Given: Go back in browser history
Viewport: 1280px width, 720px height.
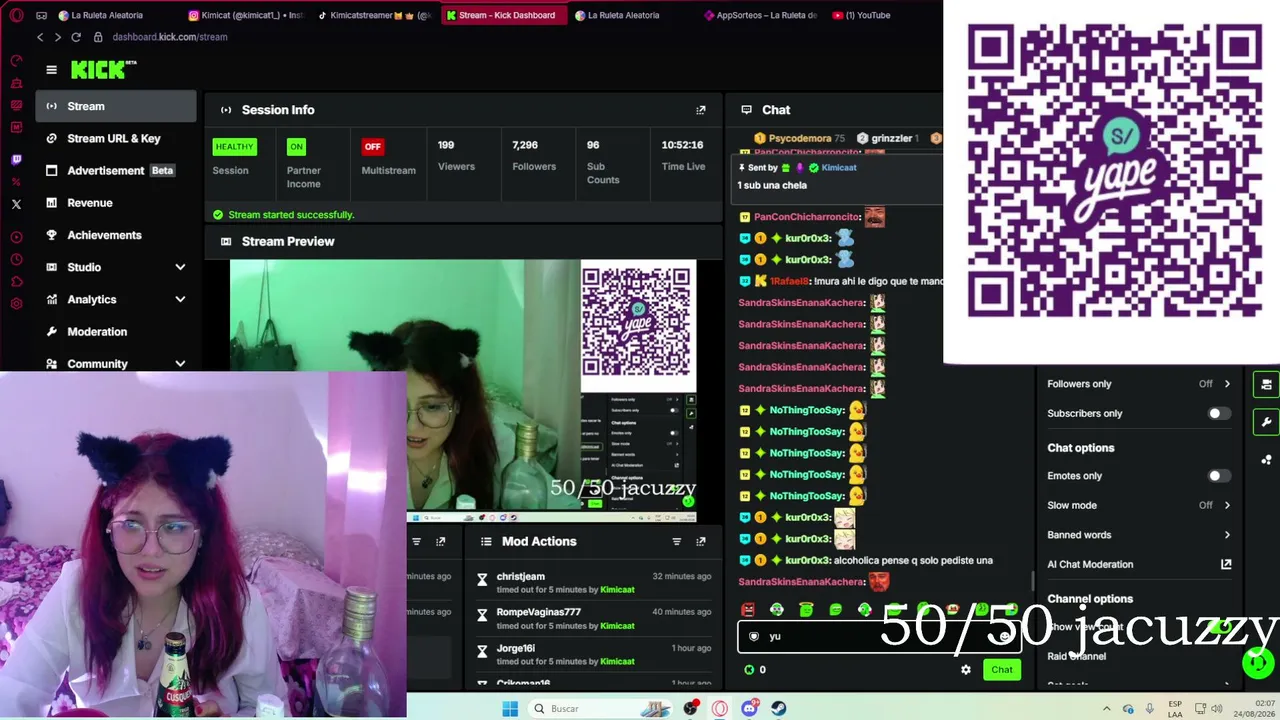Looking at the screenshot, I should click(40, 37).
